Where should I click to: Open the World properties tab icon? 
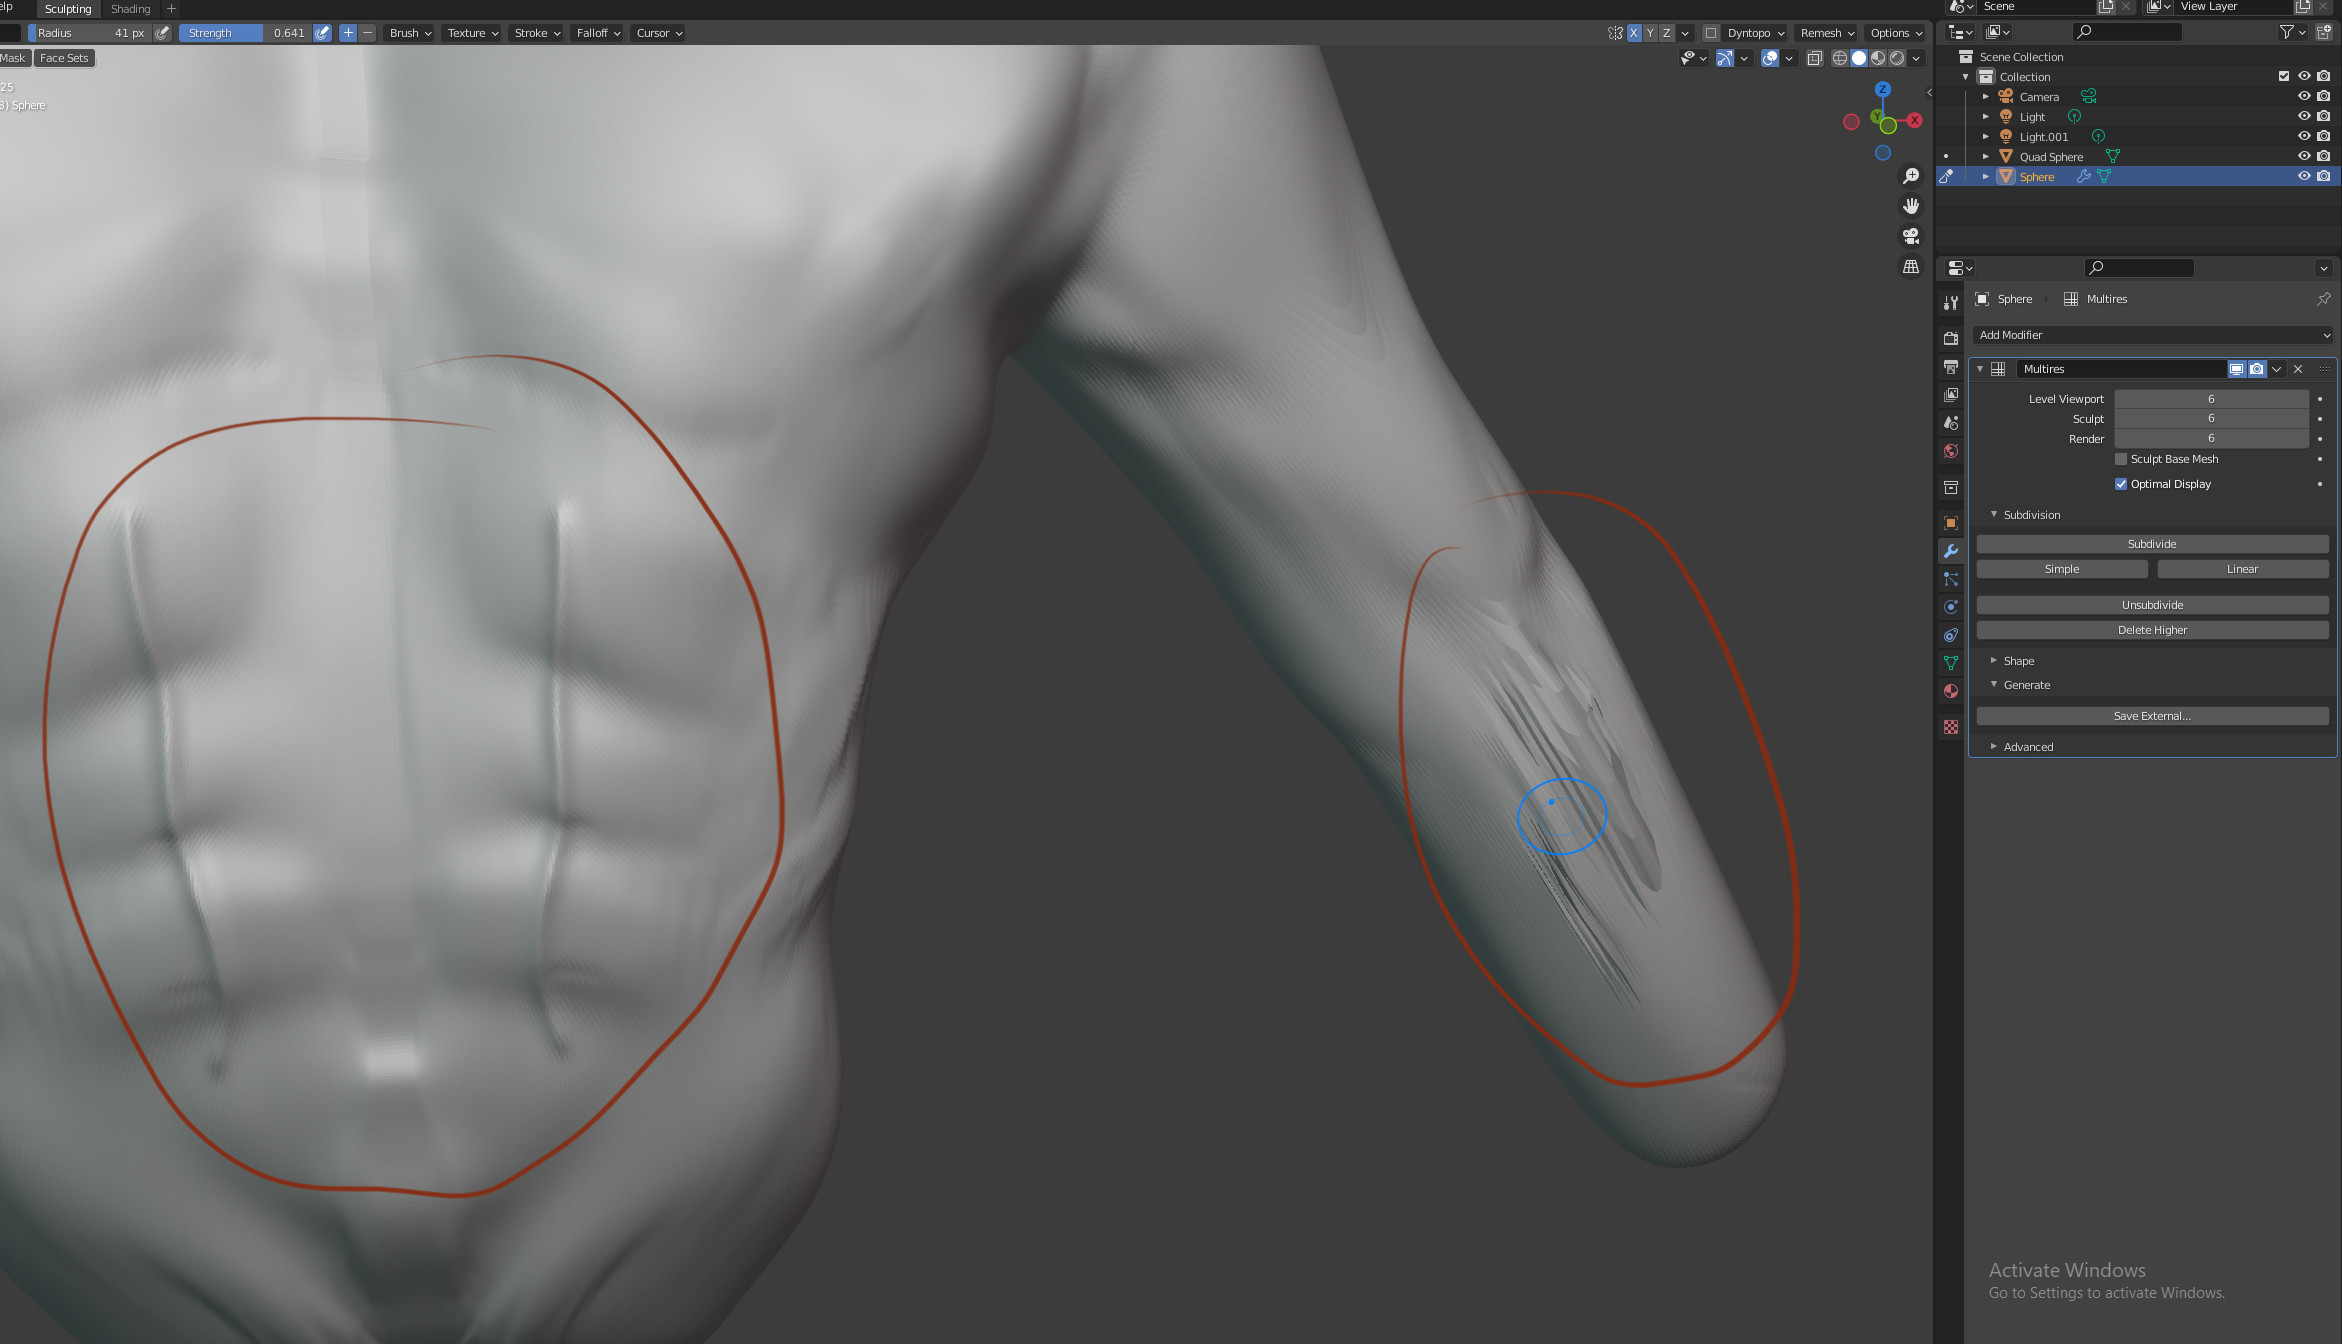pos(1950,451)
